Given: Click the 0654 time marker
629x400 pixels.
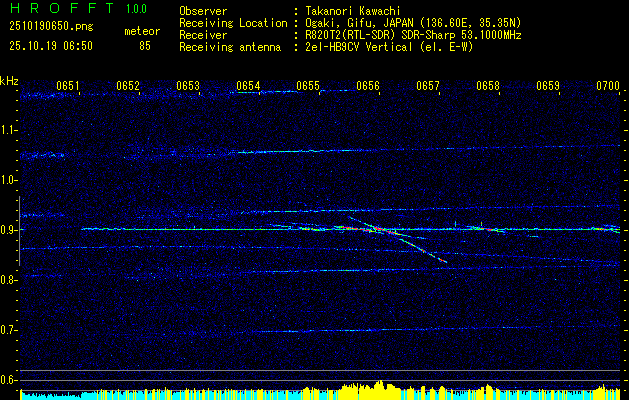Looking at the screenshot, I should tap(248, 86).
